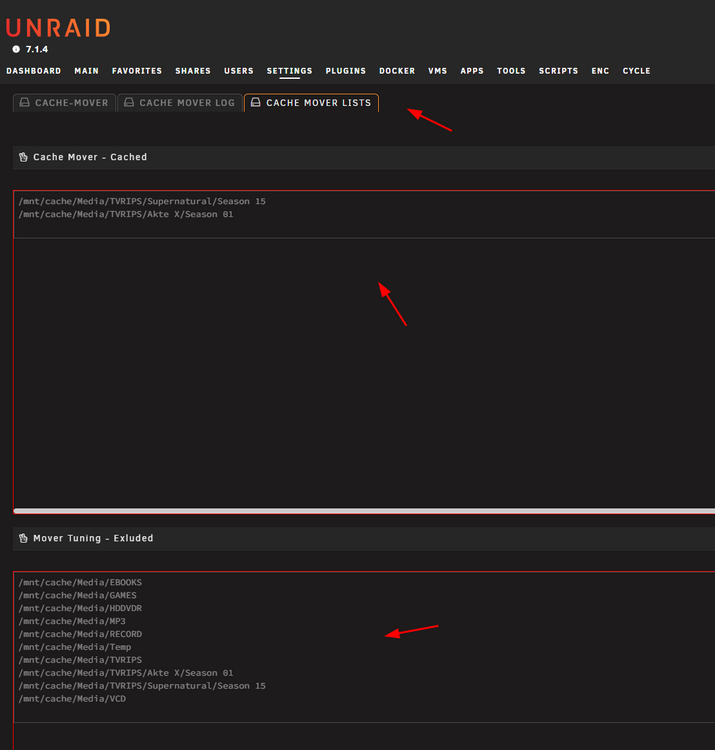Image resolution: width=715 pixels, height=750 pixels.
Task: Select the Cache Mover Lists tab
Action: (311, 103)
